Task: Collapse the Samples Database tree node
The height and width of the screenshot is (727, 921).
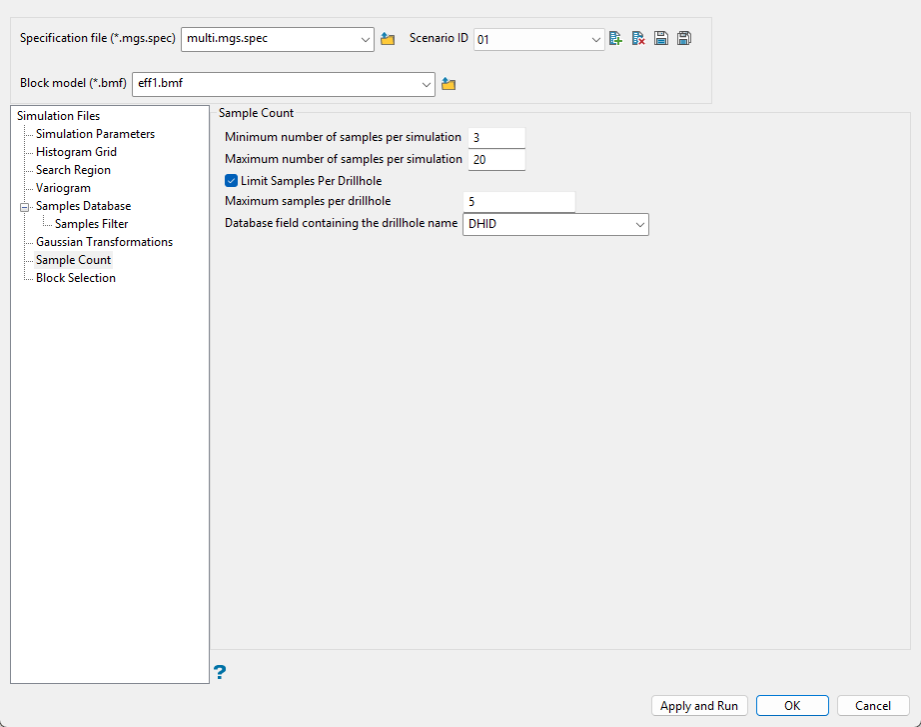Action: point(25,207)
